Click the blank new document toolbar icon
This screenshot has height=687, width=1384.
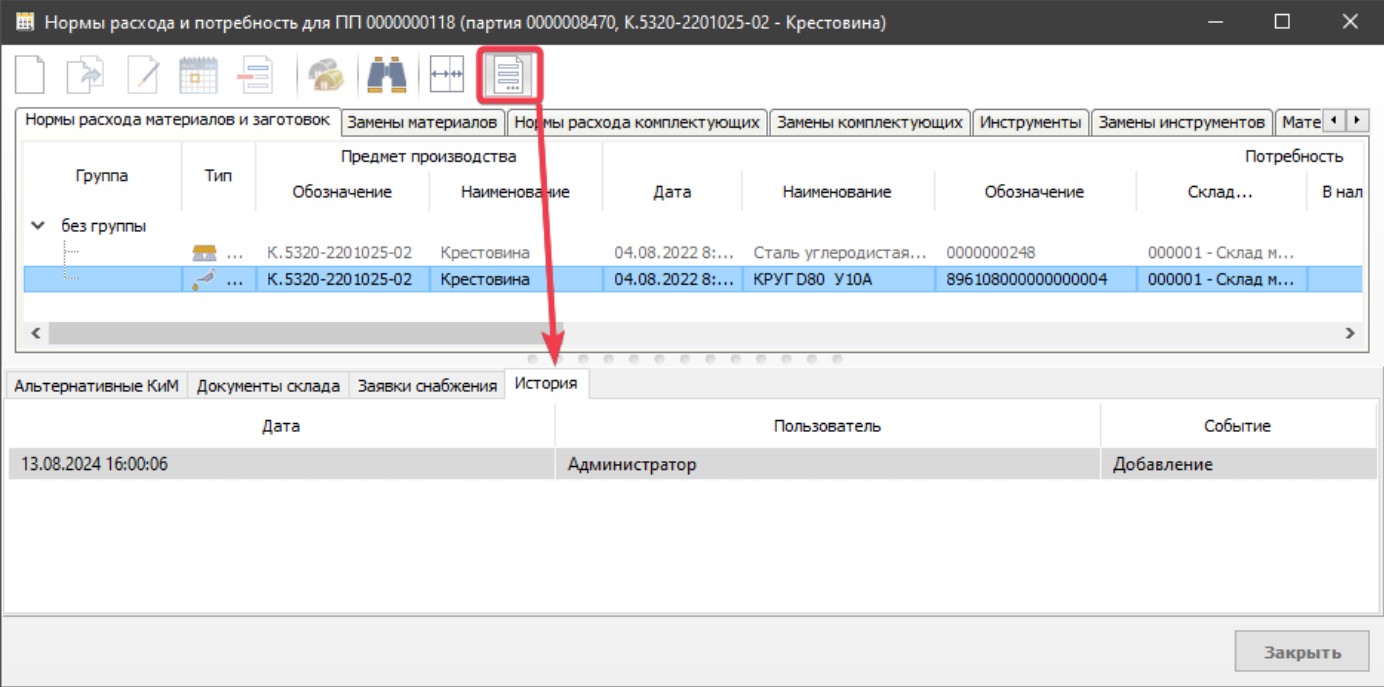click(x=30, y=76)
